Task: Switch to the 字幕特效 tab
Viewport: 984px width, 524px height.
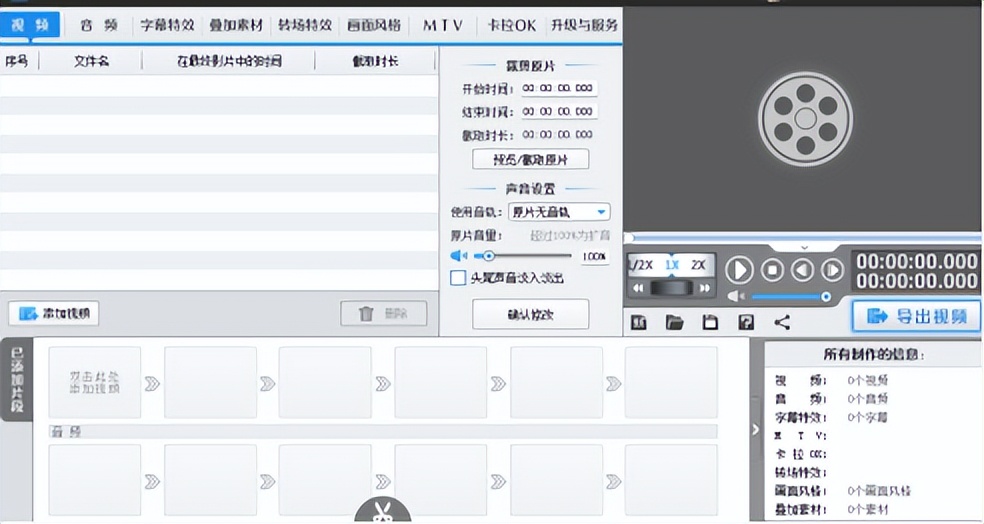Action: pos(167,25)
